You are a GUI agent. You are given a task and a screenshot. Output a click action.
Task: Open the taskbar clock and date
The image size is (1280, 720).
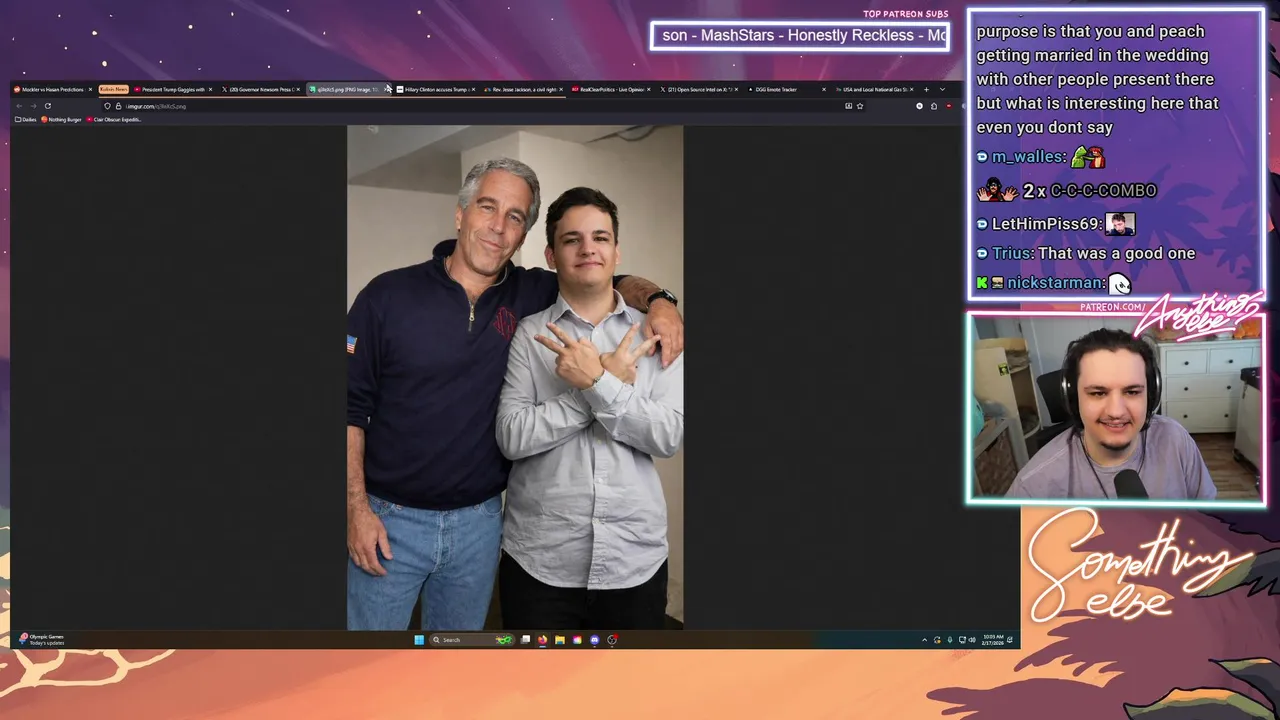[993, 640]
